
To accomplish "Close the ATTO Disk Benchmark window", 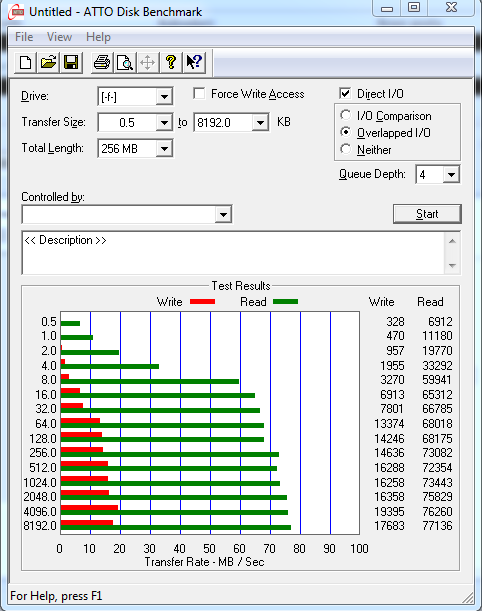I will 451,8.
